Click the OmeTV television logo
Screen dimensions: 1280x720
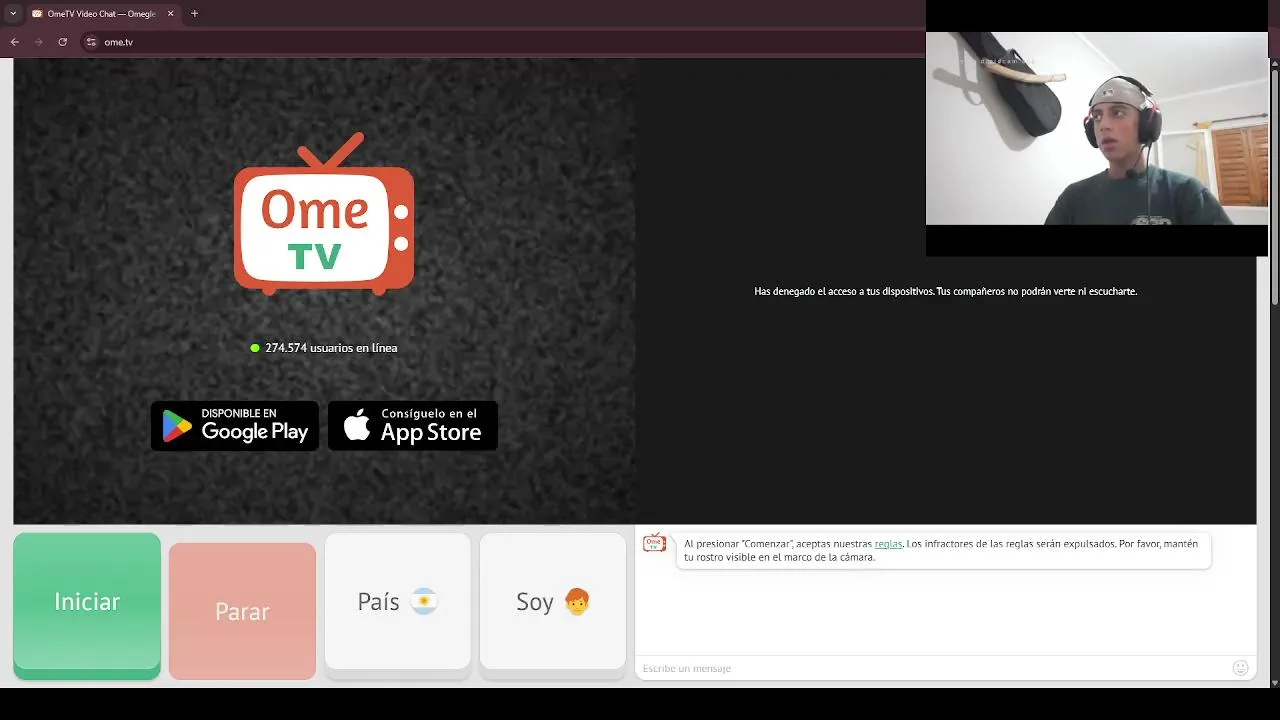click(324, 214)
